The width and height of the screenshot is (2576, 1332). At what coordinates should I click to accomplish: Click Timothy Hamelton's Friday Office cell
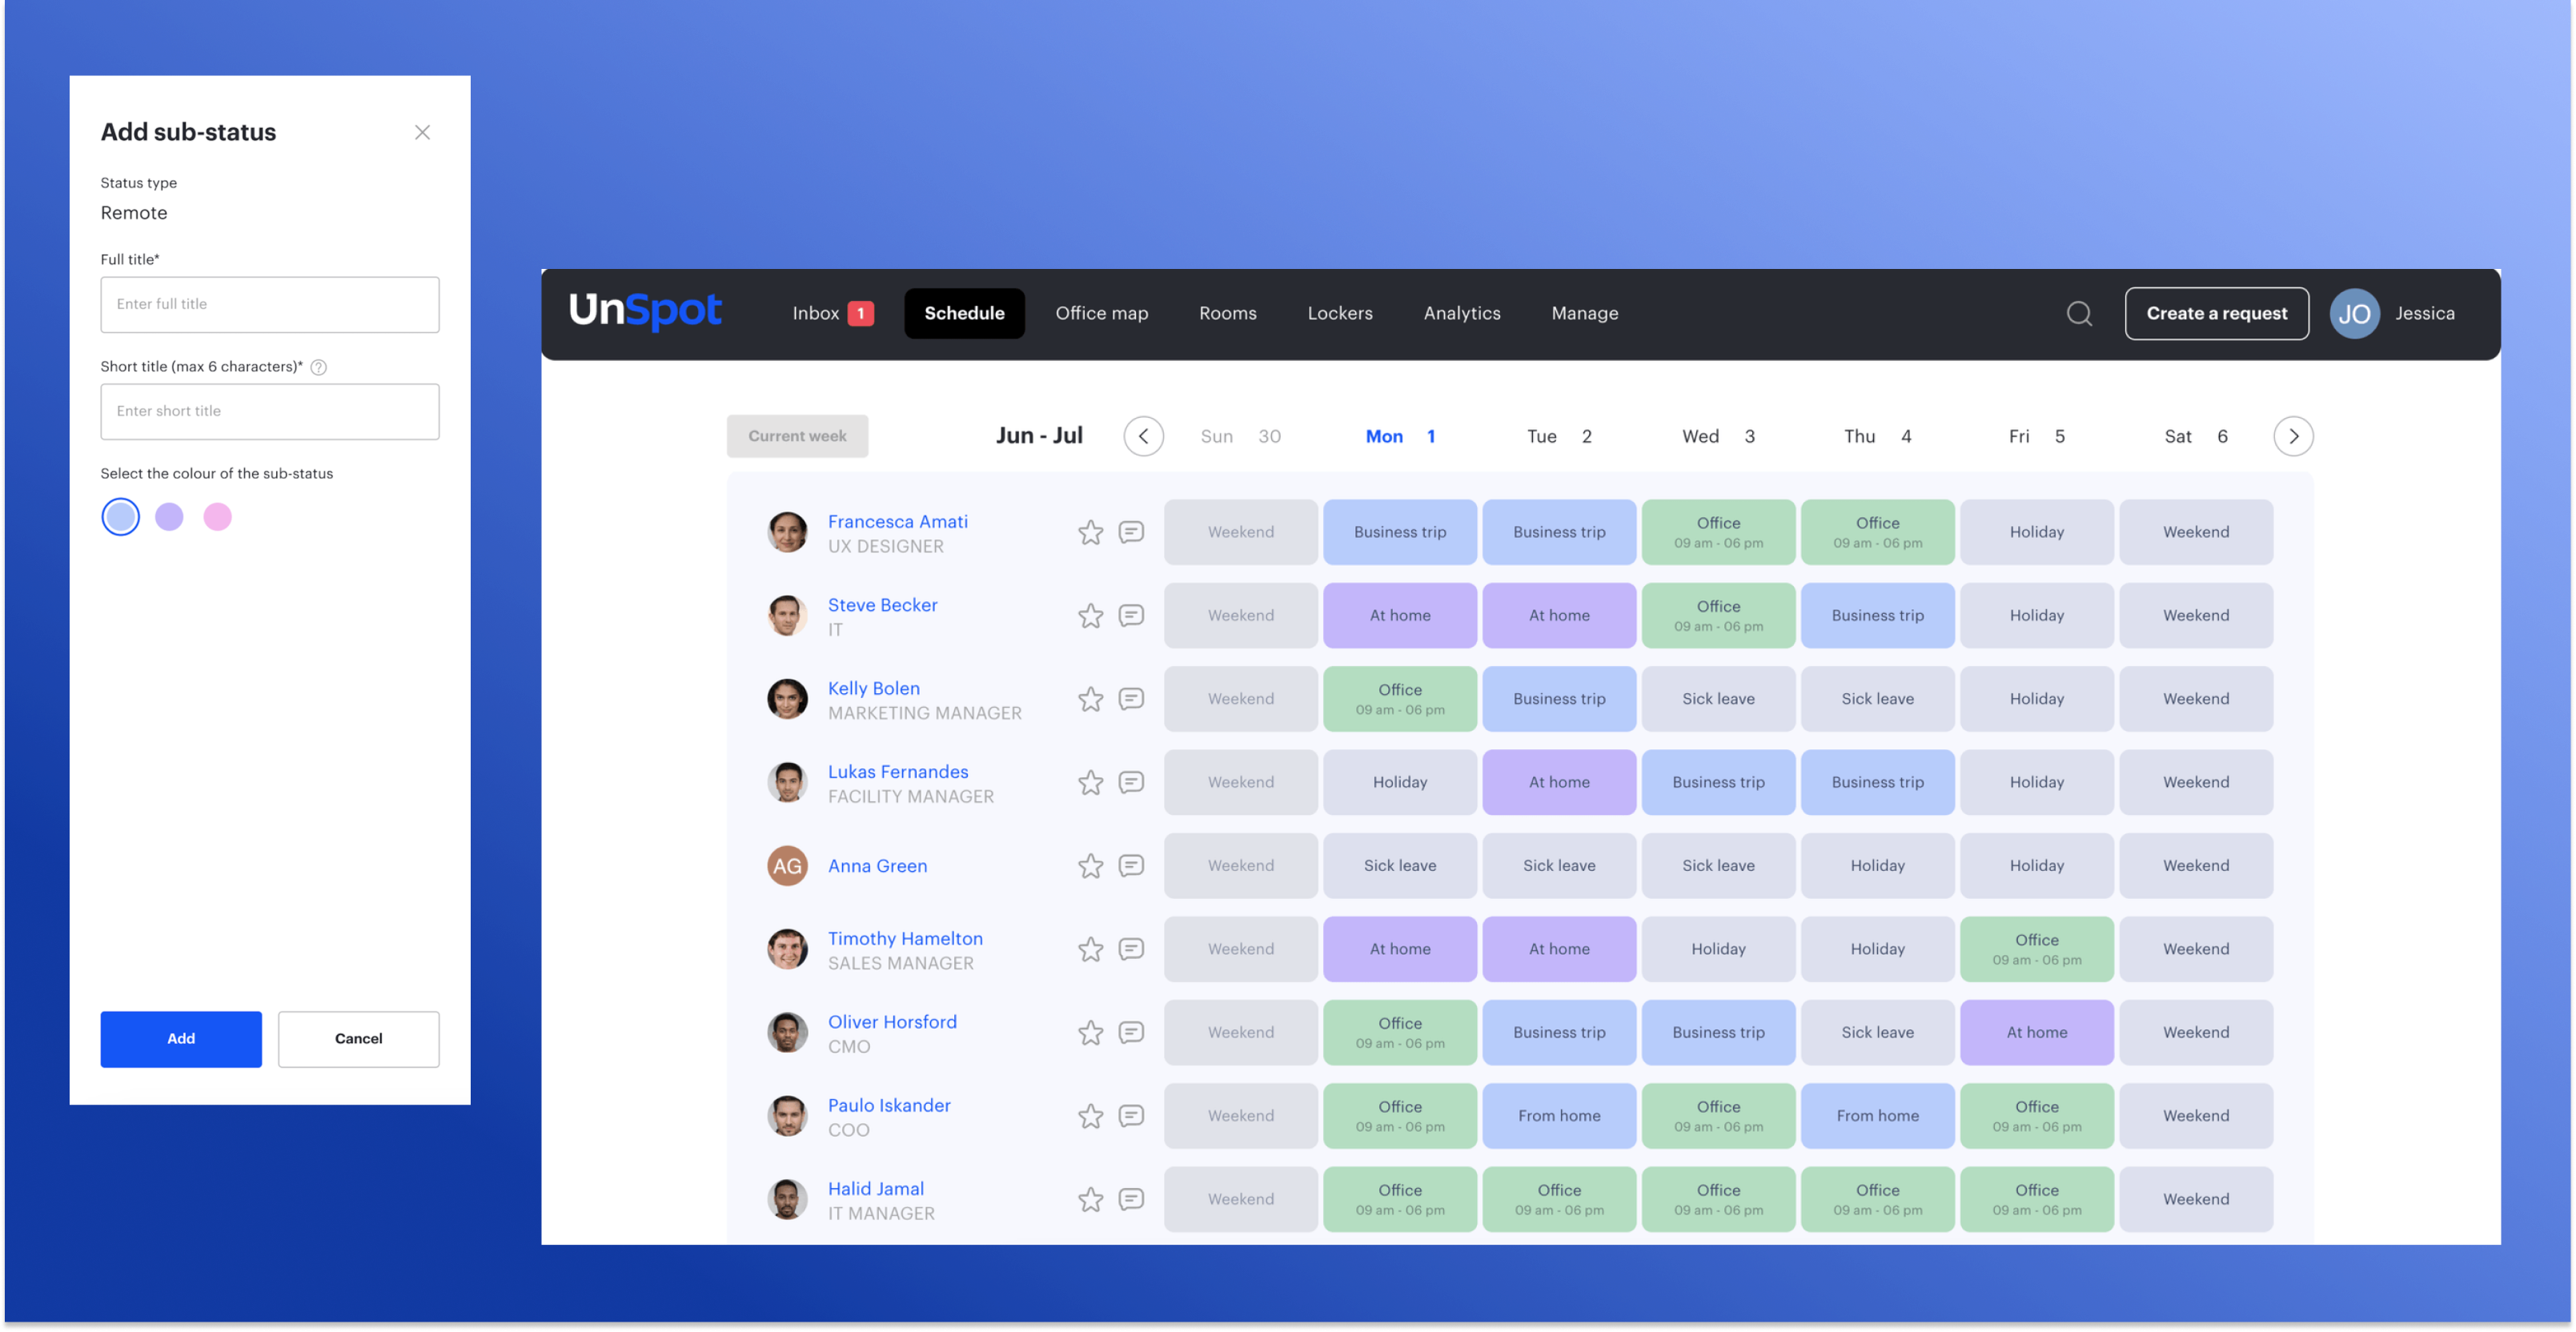2036,949
